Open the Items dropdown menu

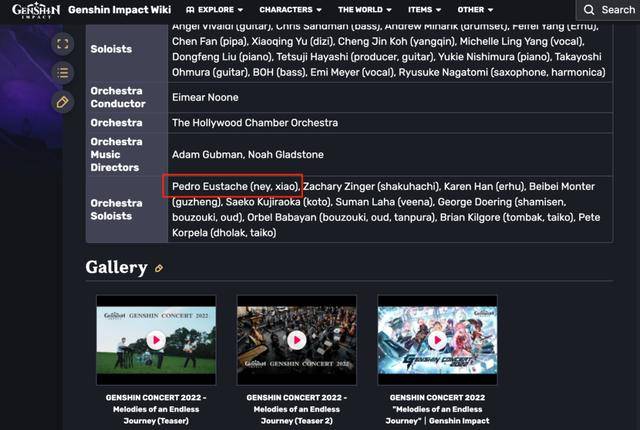[x=424, y=10]
